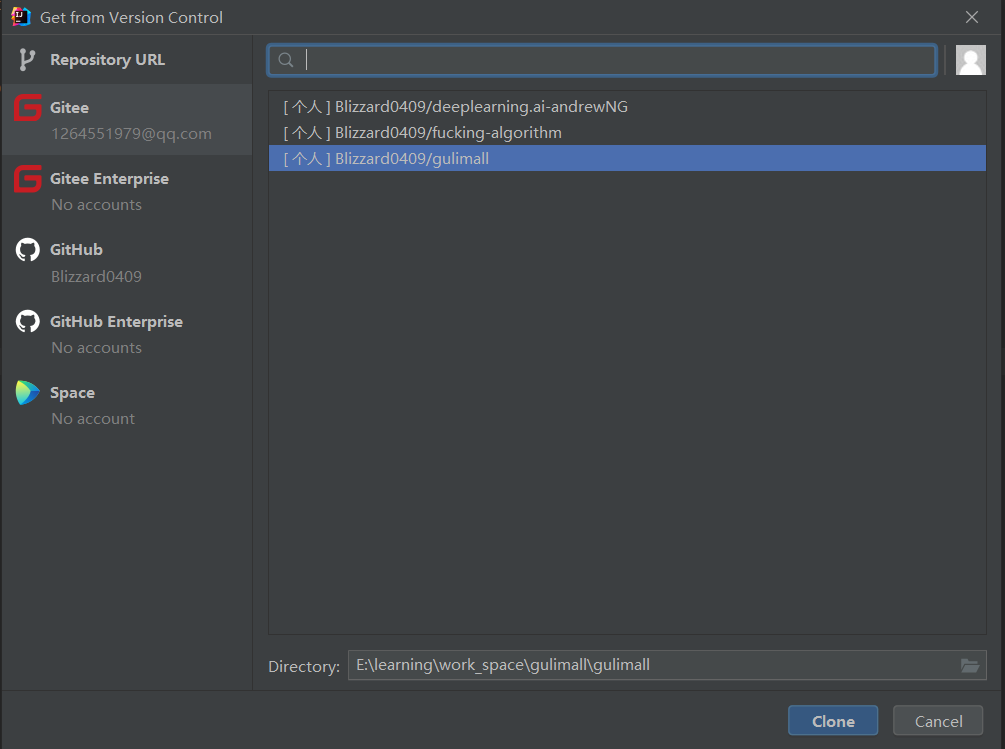Open the account avatar menu
Viewport: 1005px width, 749px height.
(970, 60)
